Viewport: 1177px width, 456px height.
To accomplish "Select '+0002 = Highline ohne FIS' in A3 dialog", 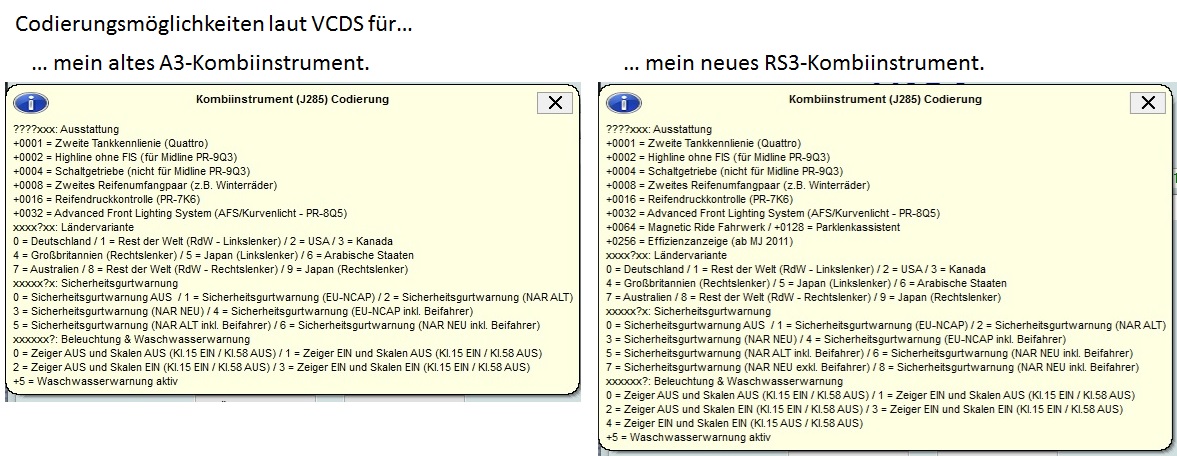I will point(125,158).
